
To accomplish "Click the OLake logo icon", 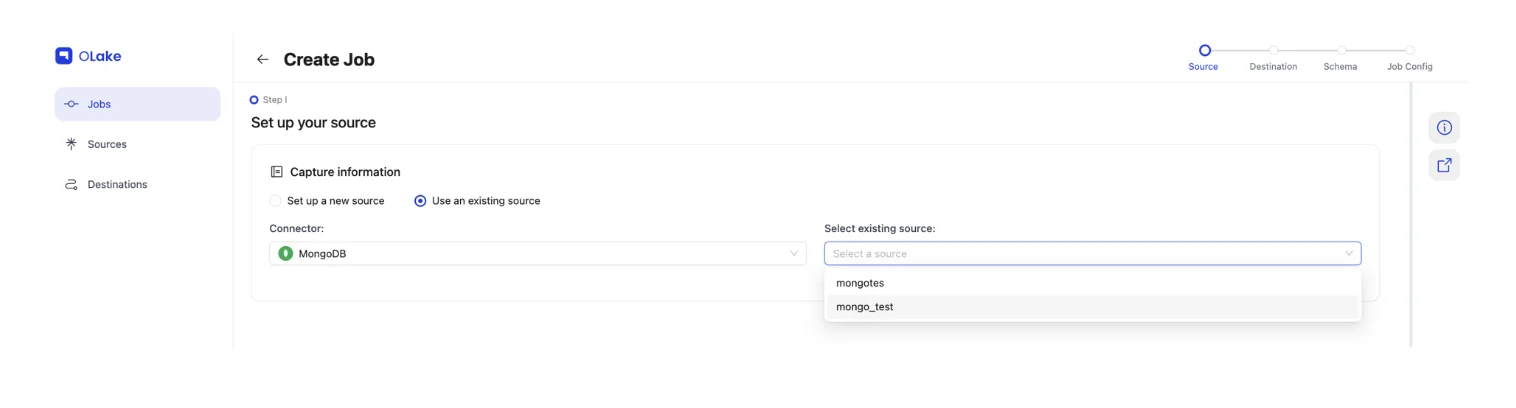I will pyautogui.click(x=64, y=56).
